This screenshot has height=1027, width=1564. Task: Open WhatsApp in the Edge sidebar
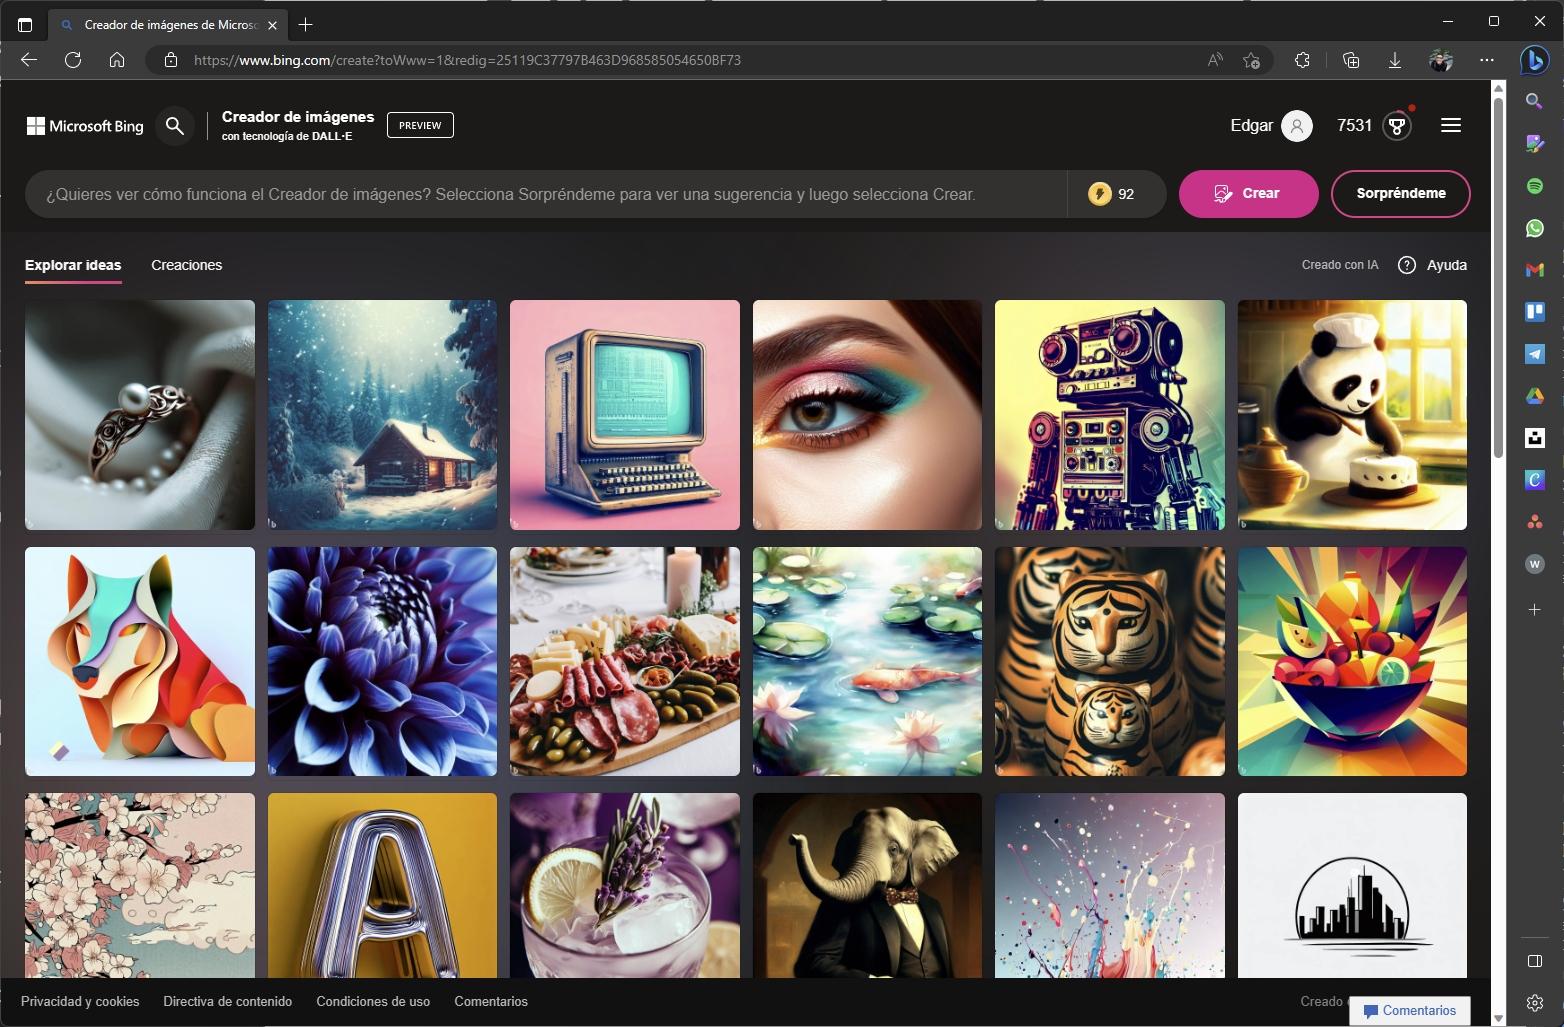[x=1534, y=228]
